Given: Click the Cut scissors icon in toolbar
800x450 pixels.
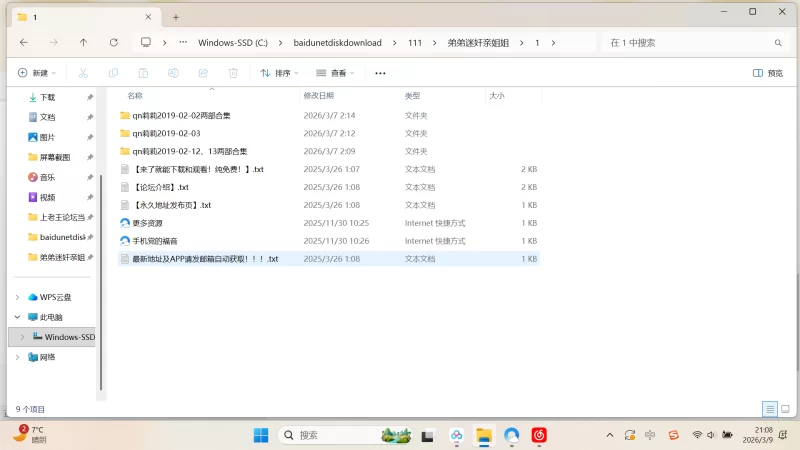Looking at the screenshot, I should pos(83,73).
